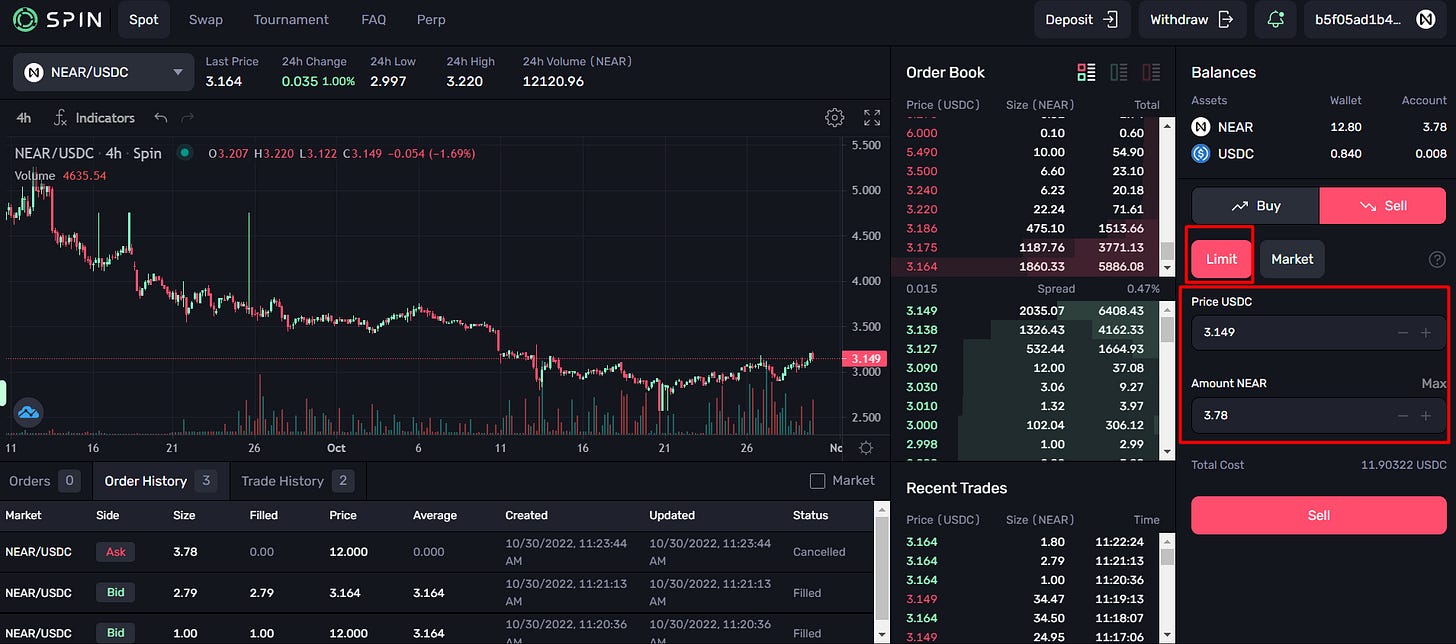
Task: Toggle fullscreen chart icon
Action: 872,118
